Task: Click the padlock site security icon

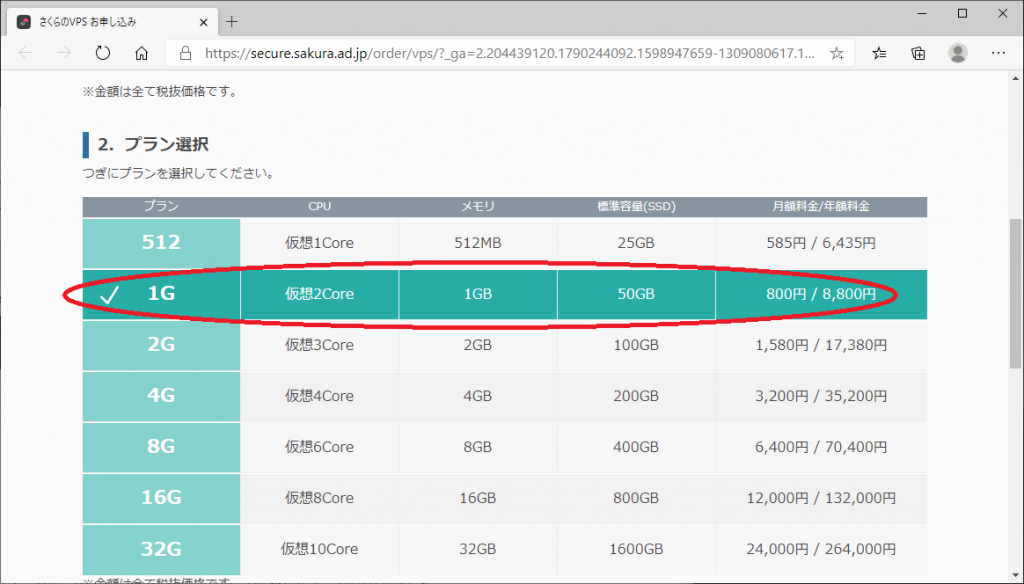Action: [x=185, y=53]
